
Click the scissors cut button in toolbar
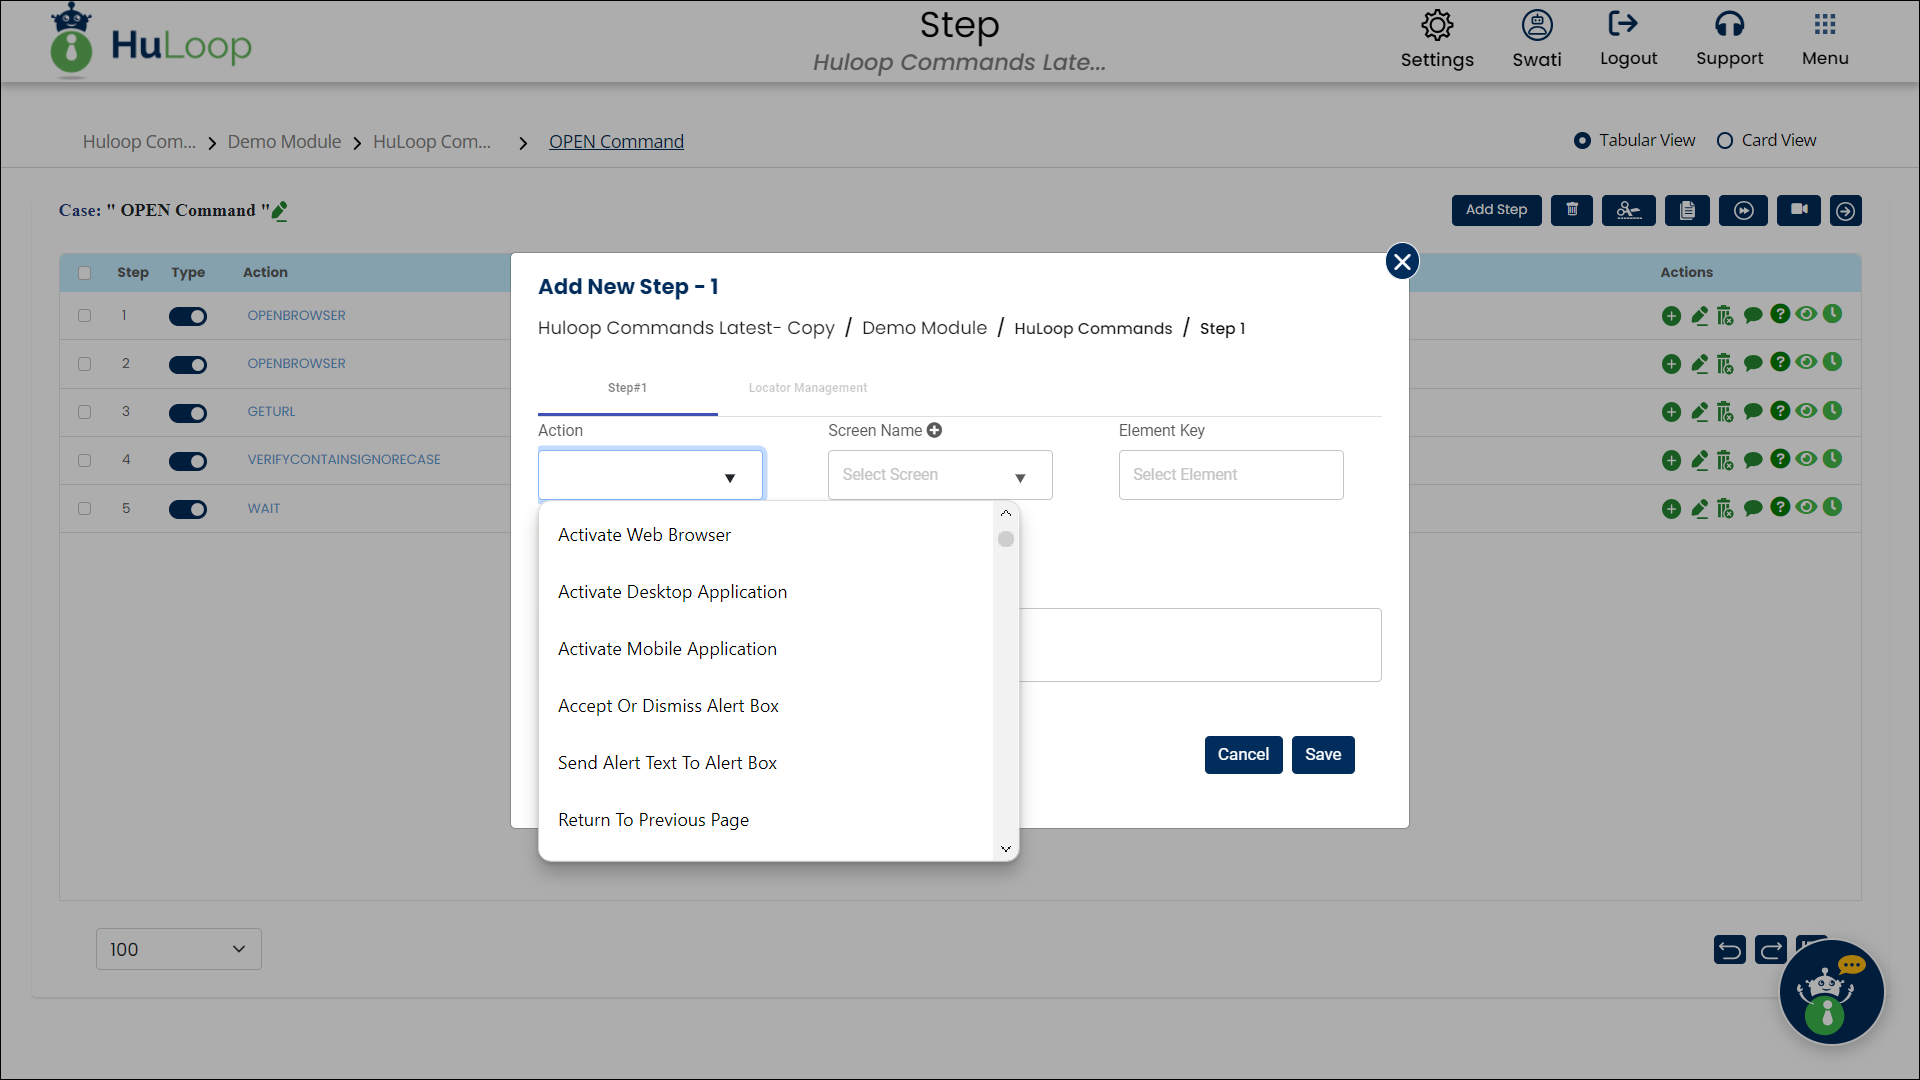1629,210
